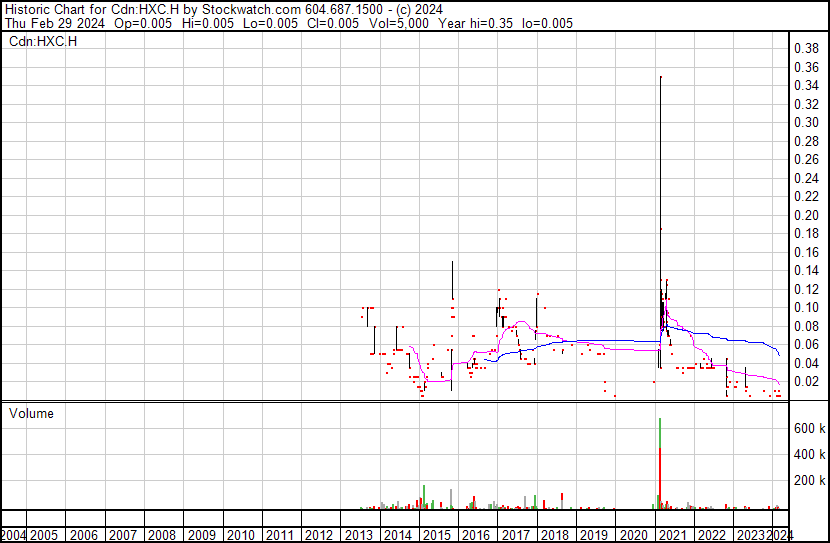Click the 2014 year label on time axis
Image resolution: width=830 pixels, height=543 pixels.
pyautogui.click(x=398, y=535)
